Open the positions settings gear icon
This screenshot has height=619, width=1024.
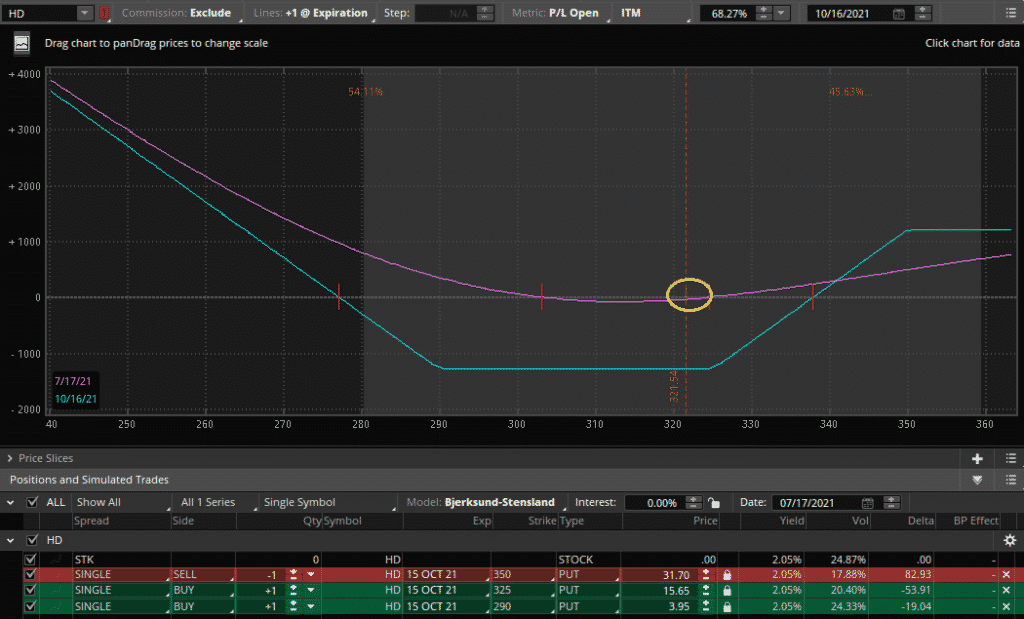(1010, 540)
